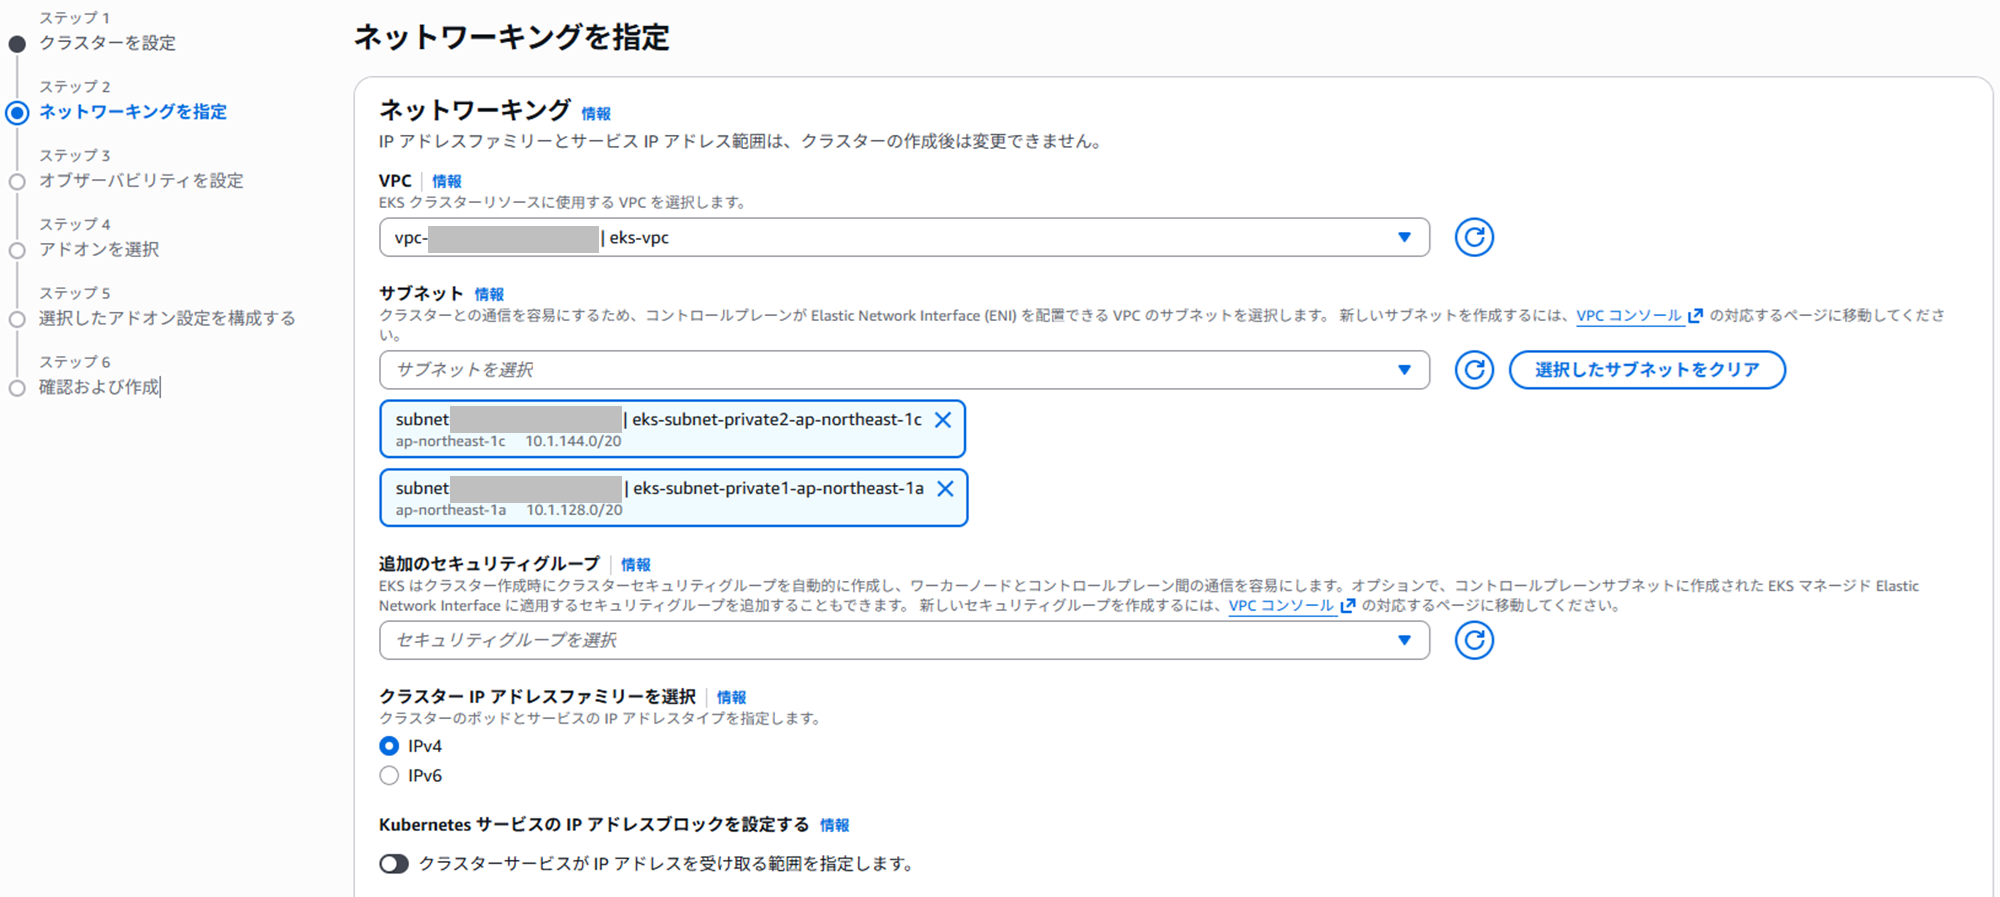Refresh the subnet list
The image size is (2000, 897).
tap(1473, 370)
